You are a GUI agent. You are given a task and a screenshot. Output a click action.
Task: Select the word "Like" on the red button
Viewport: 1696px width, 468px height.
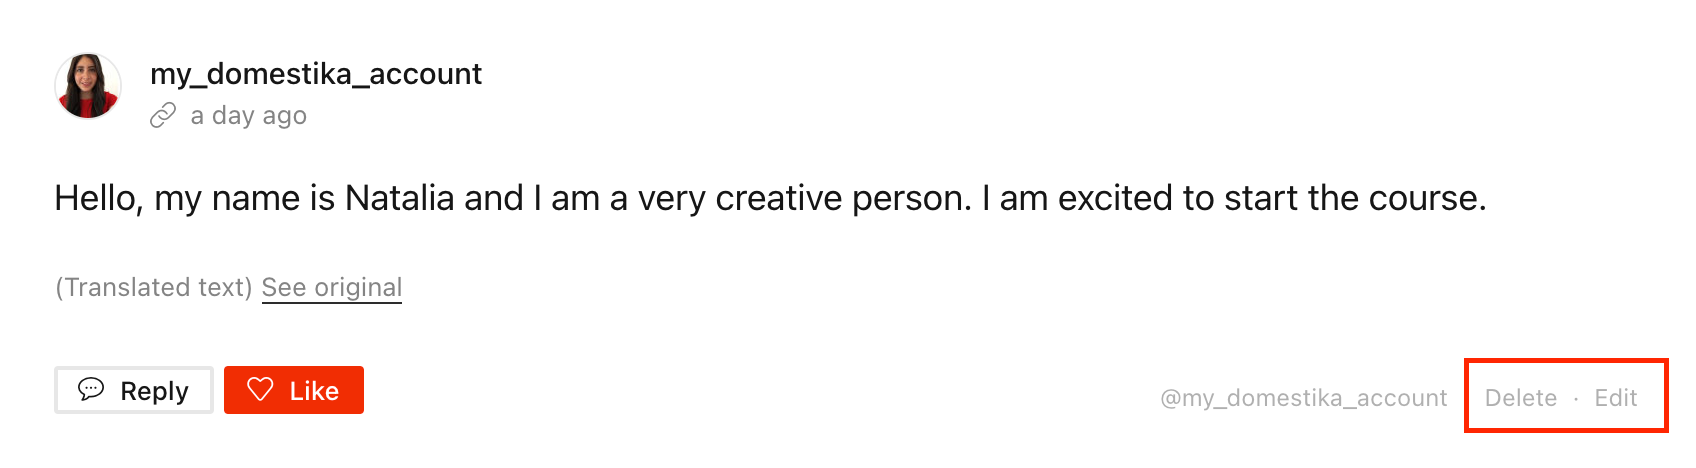pos(314,391)
